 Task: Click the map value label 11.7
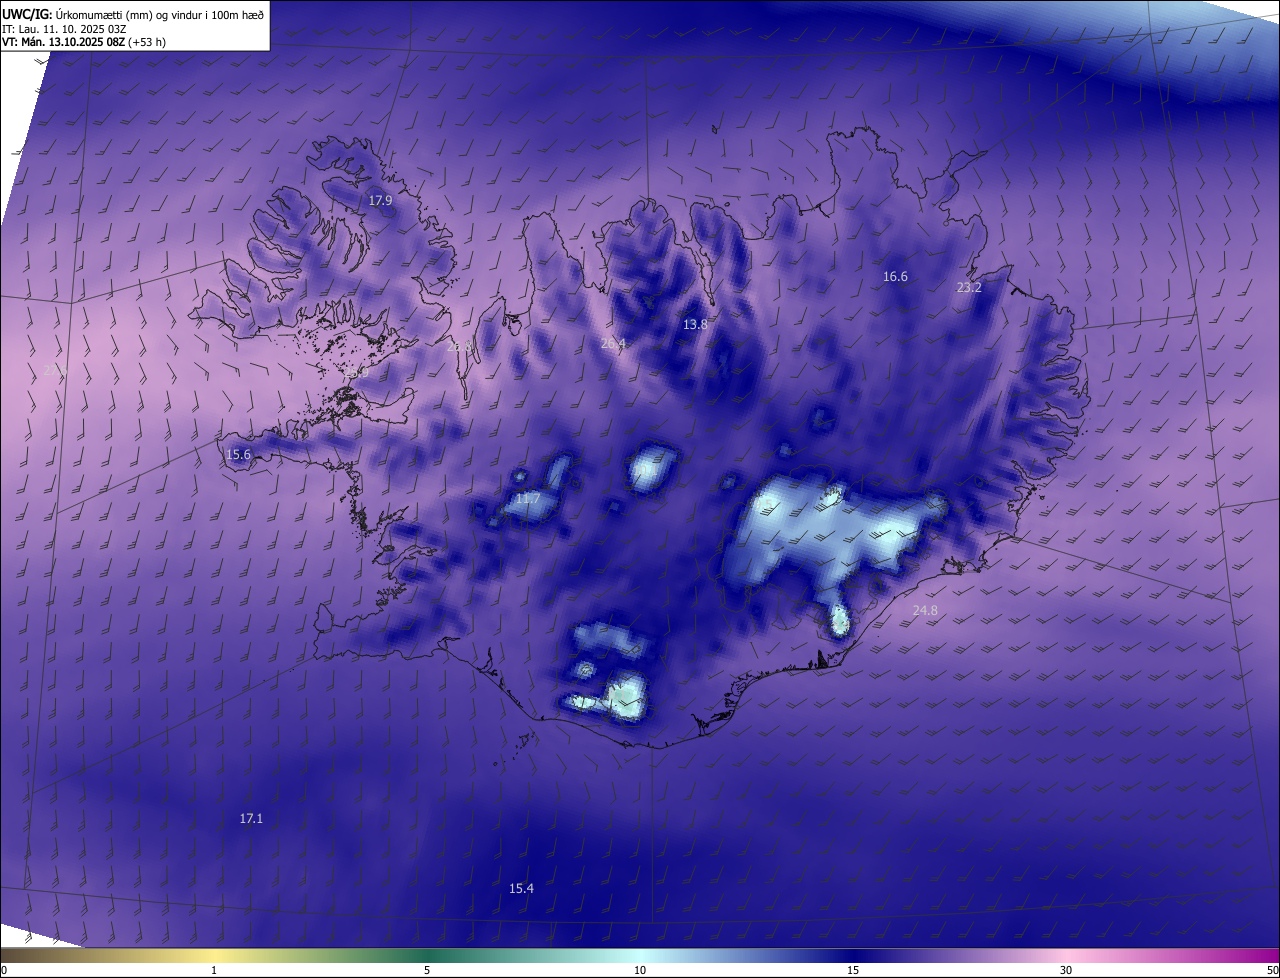(x=527, y=498)
